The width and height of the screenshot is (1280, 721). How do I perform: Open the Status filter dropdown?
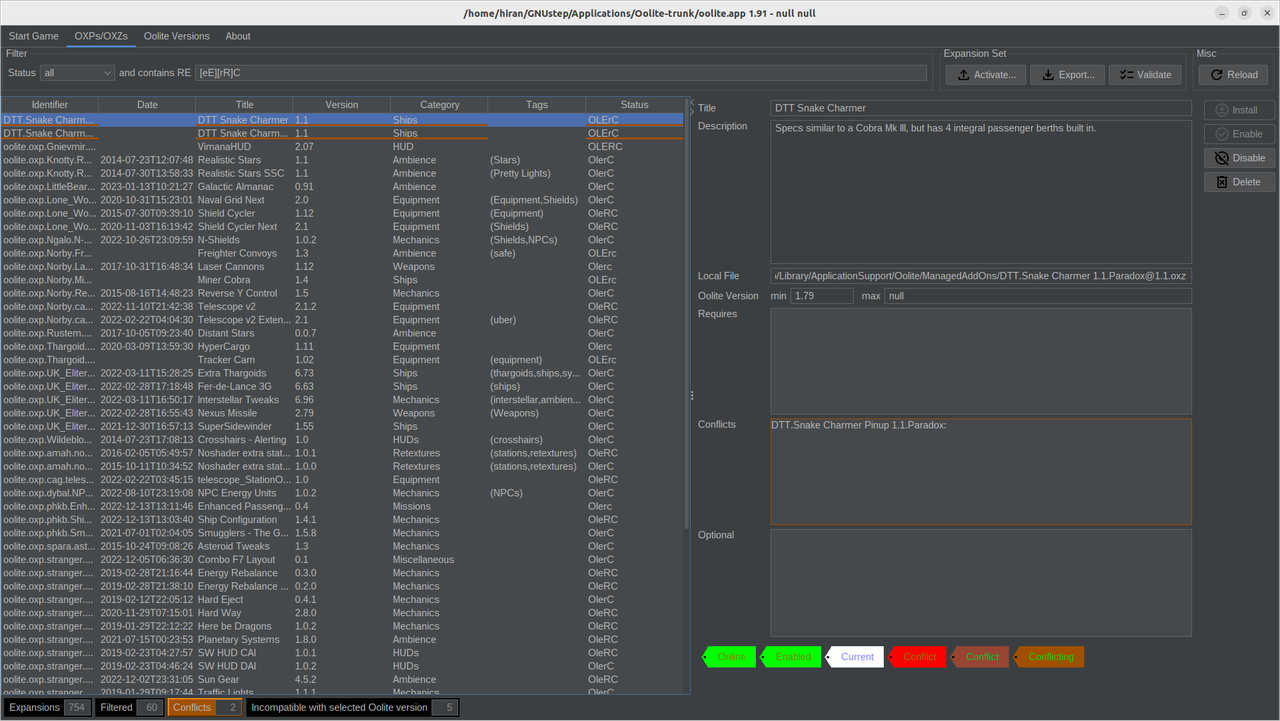[x=78, y=73]
